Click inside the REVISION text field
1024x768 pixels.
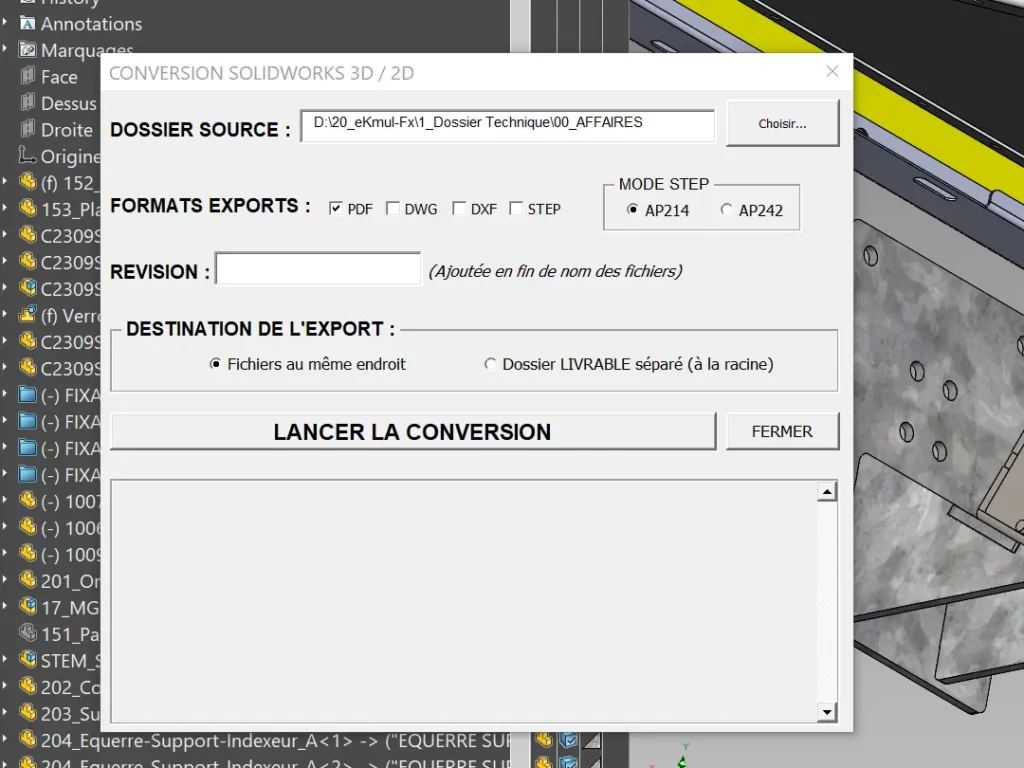318,268
